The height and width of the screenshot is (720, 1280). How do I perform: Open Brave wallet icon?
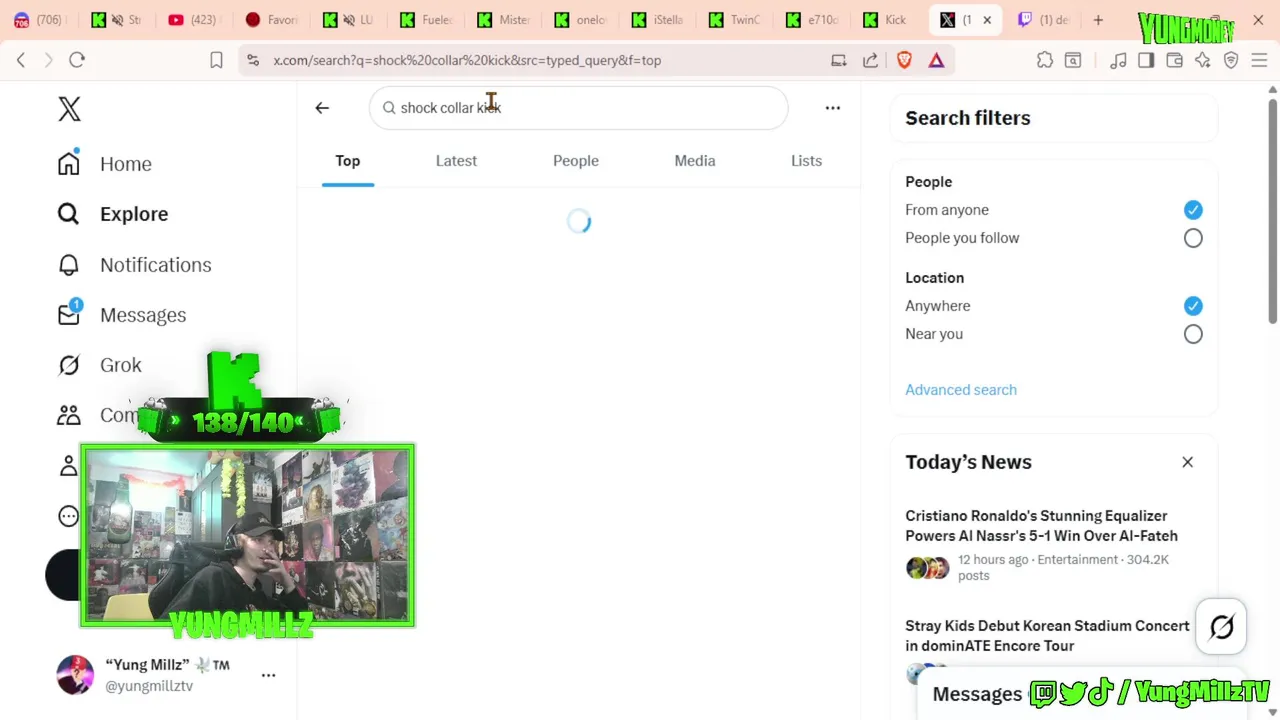[1174, 60]
